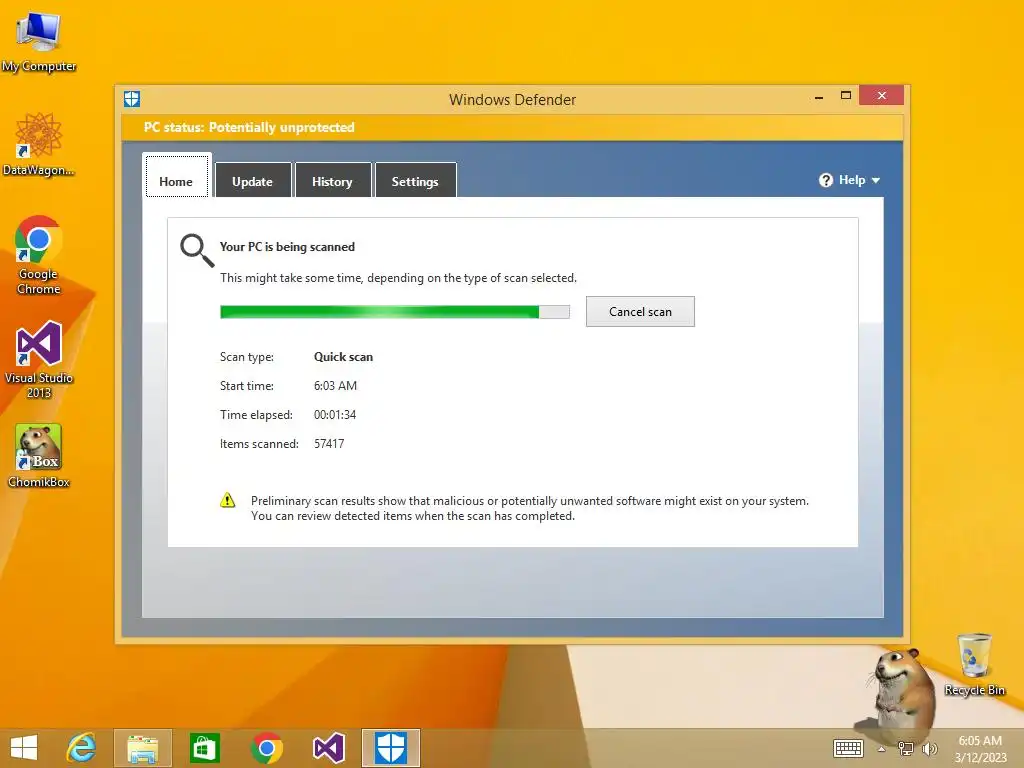Click the 'Items scanned:' label

coord(259,444)
